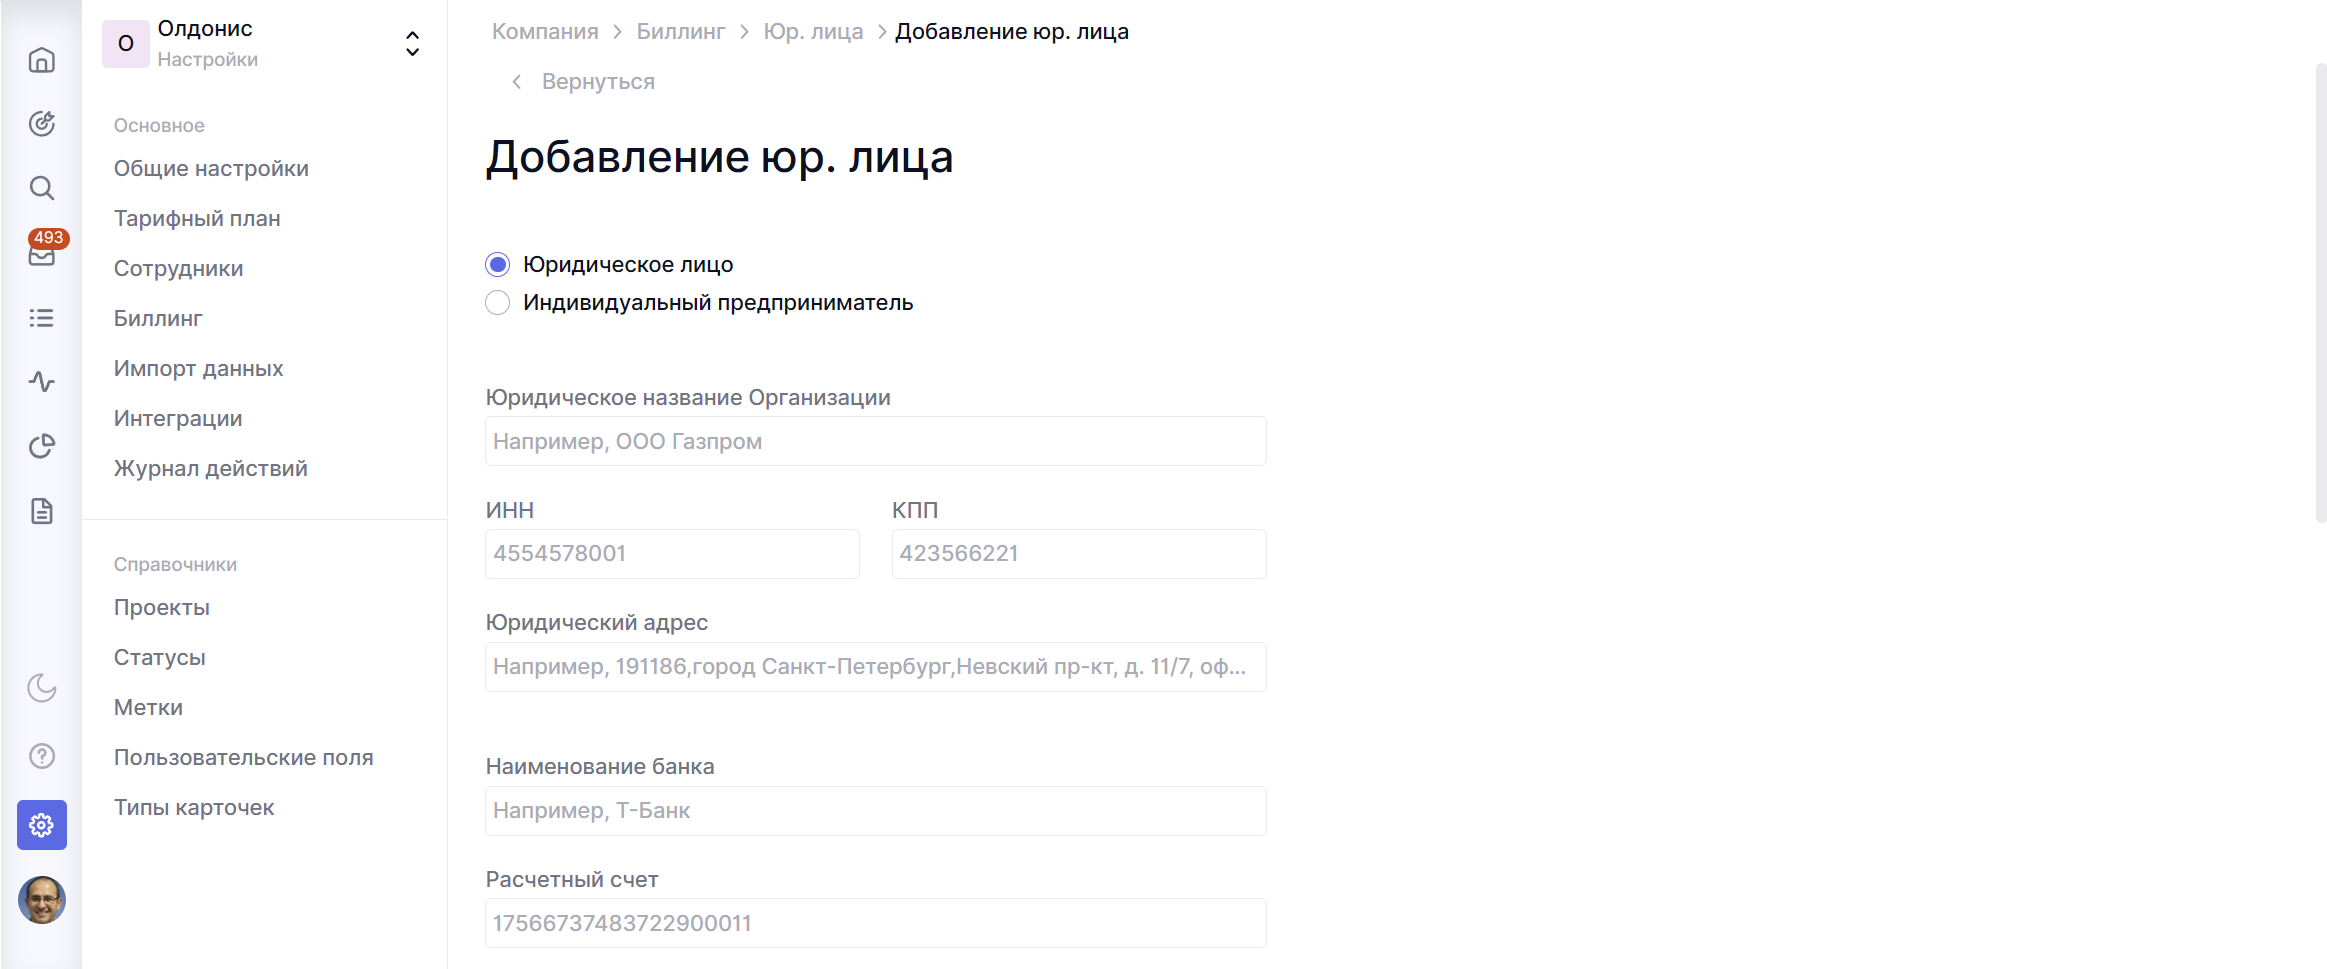Choose Индивидуальный предприниматель radio option

[x=498, y=303]
